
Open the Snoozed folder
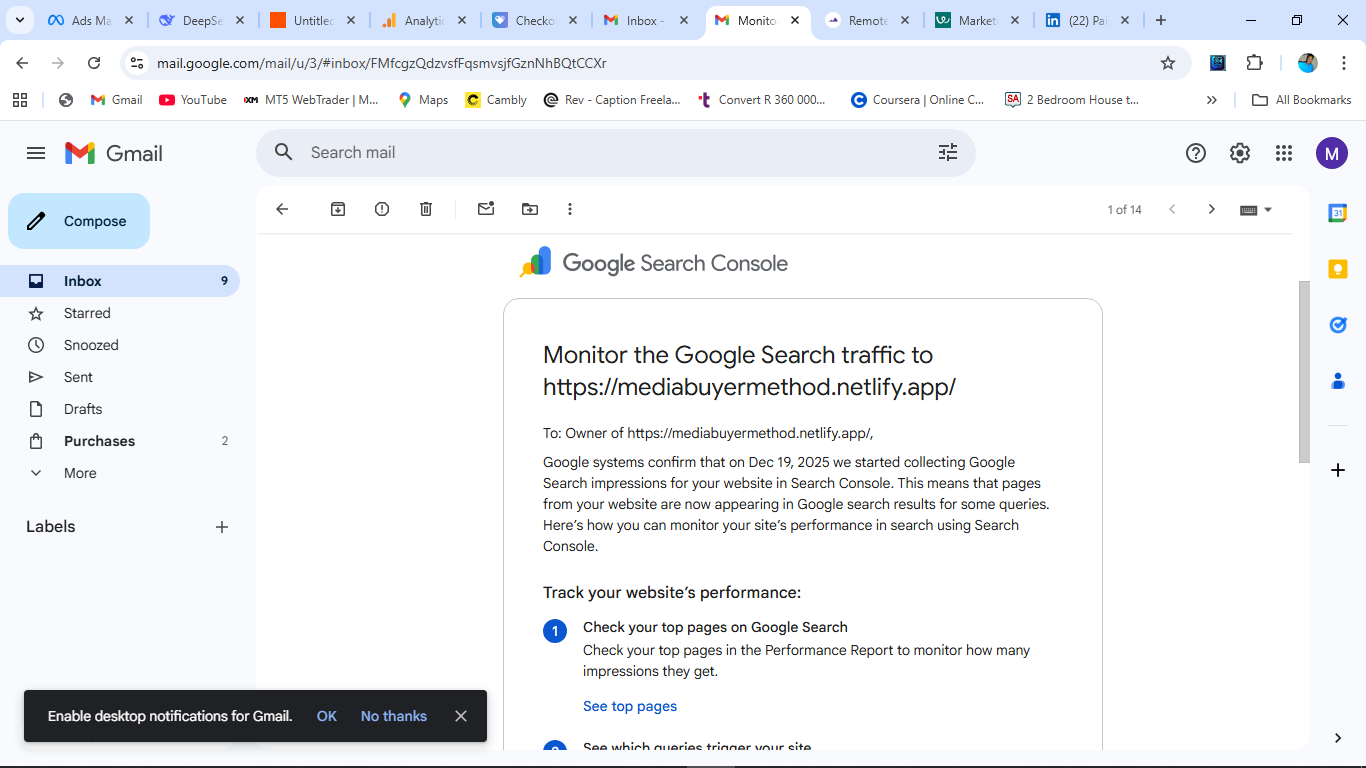point(120,345)
